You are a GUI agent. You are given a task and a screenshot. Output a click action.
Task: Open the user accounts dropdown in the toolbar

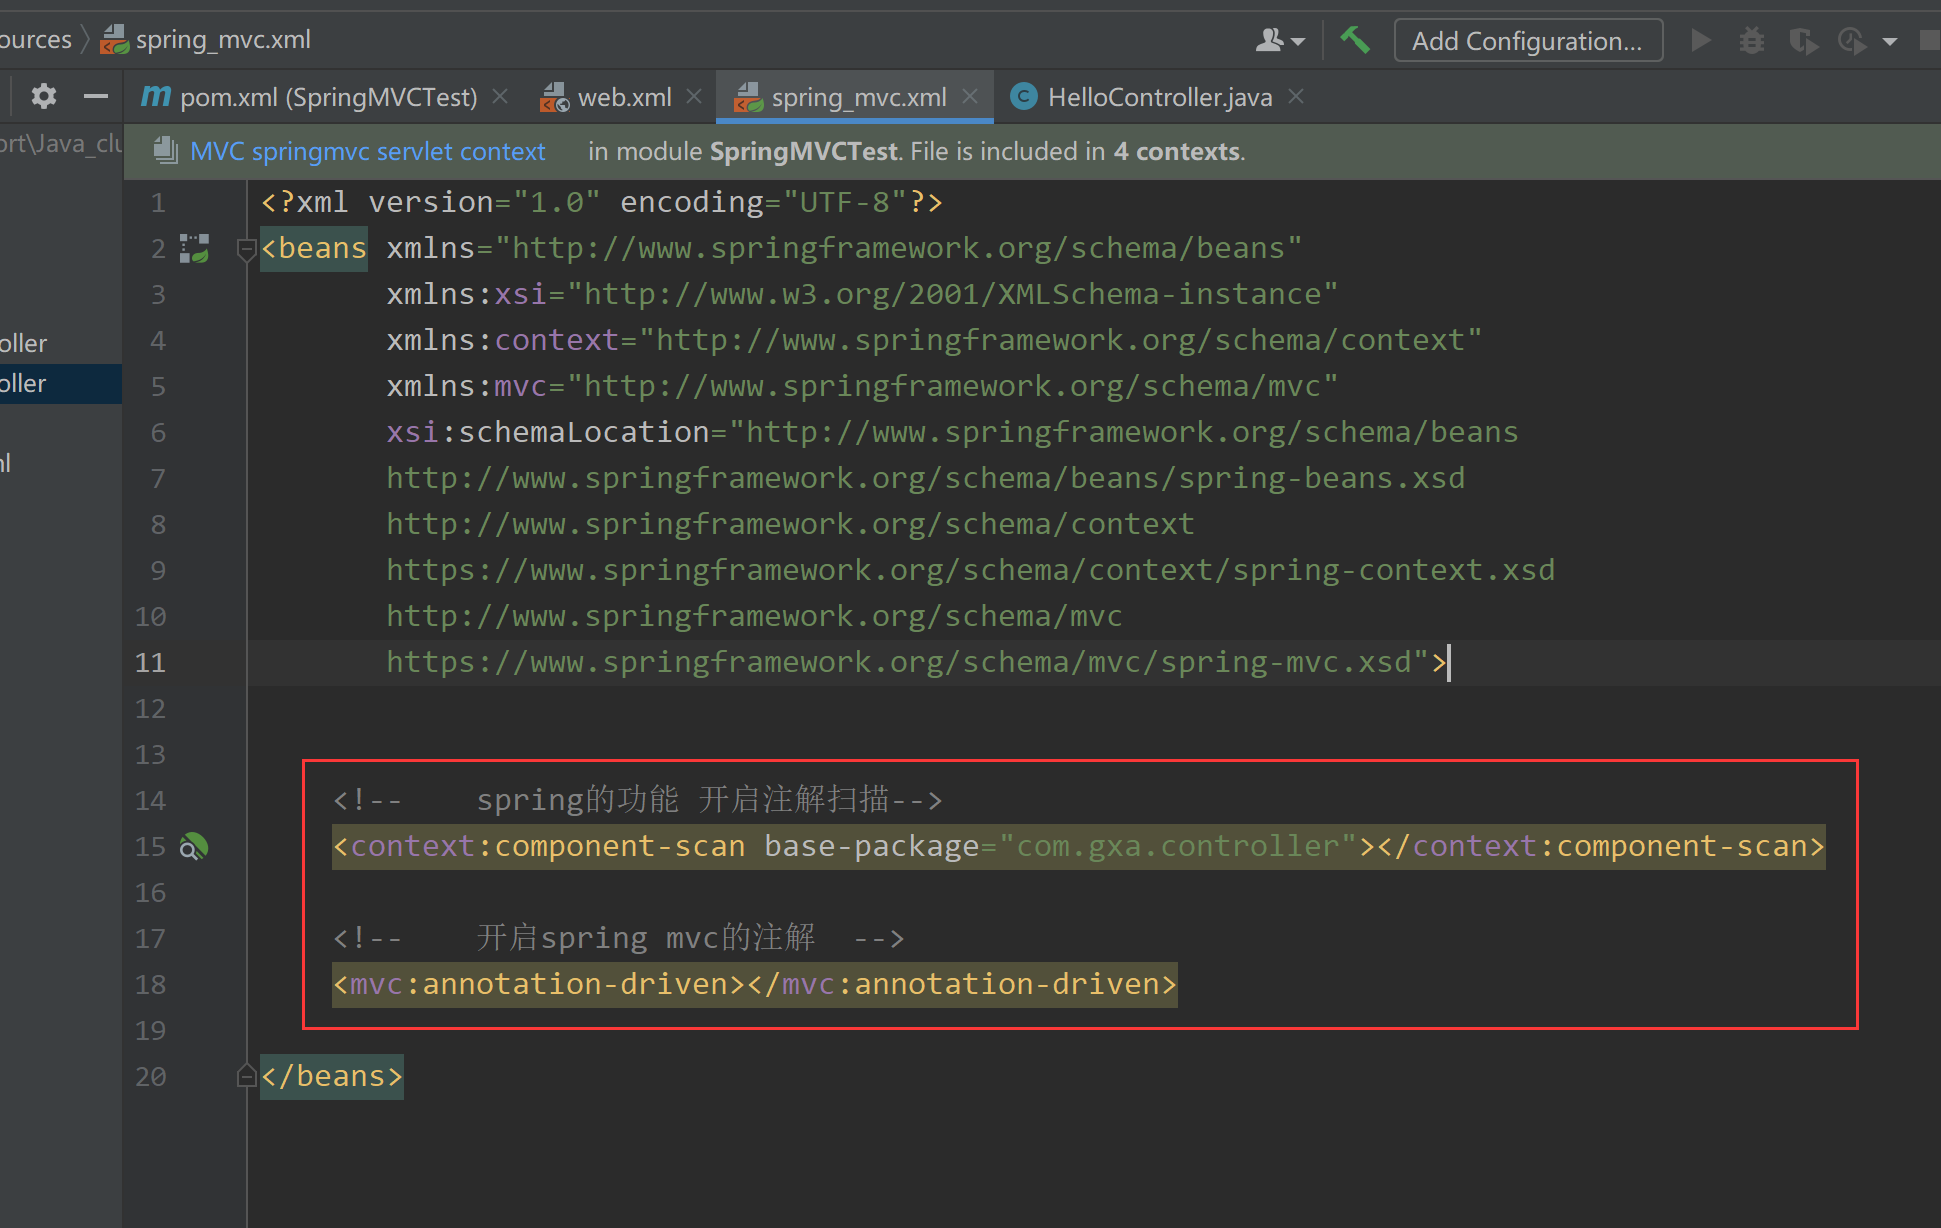(x=1279, y=40)
